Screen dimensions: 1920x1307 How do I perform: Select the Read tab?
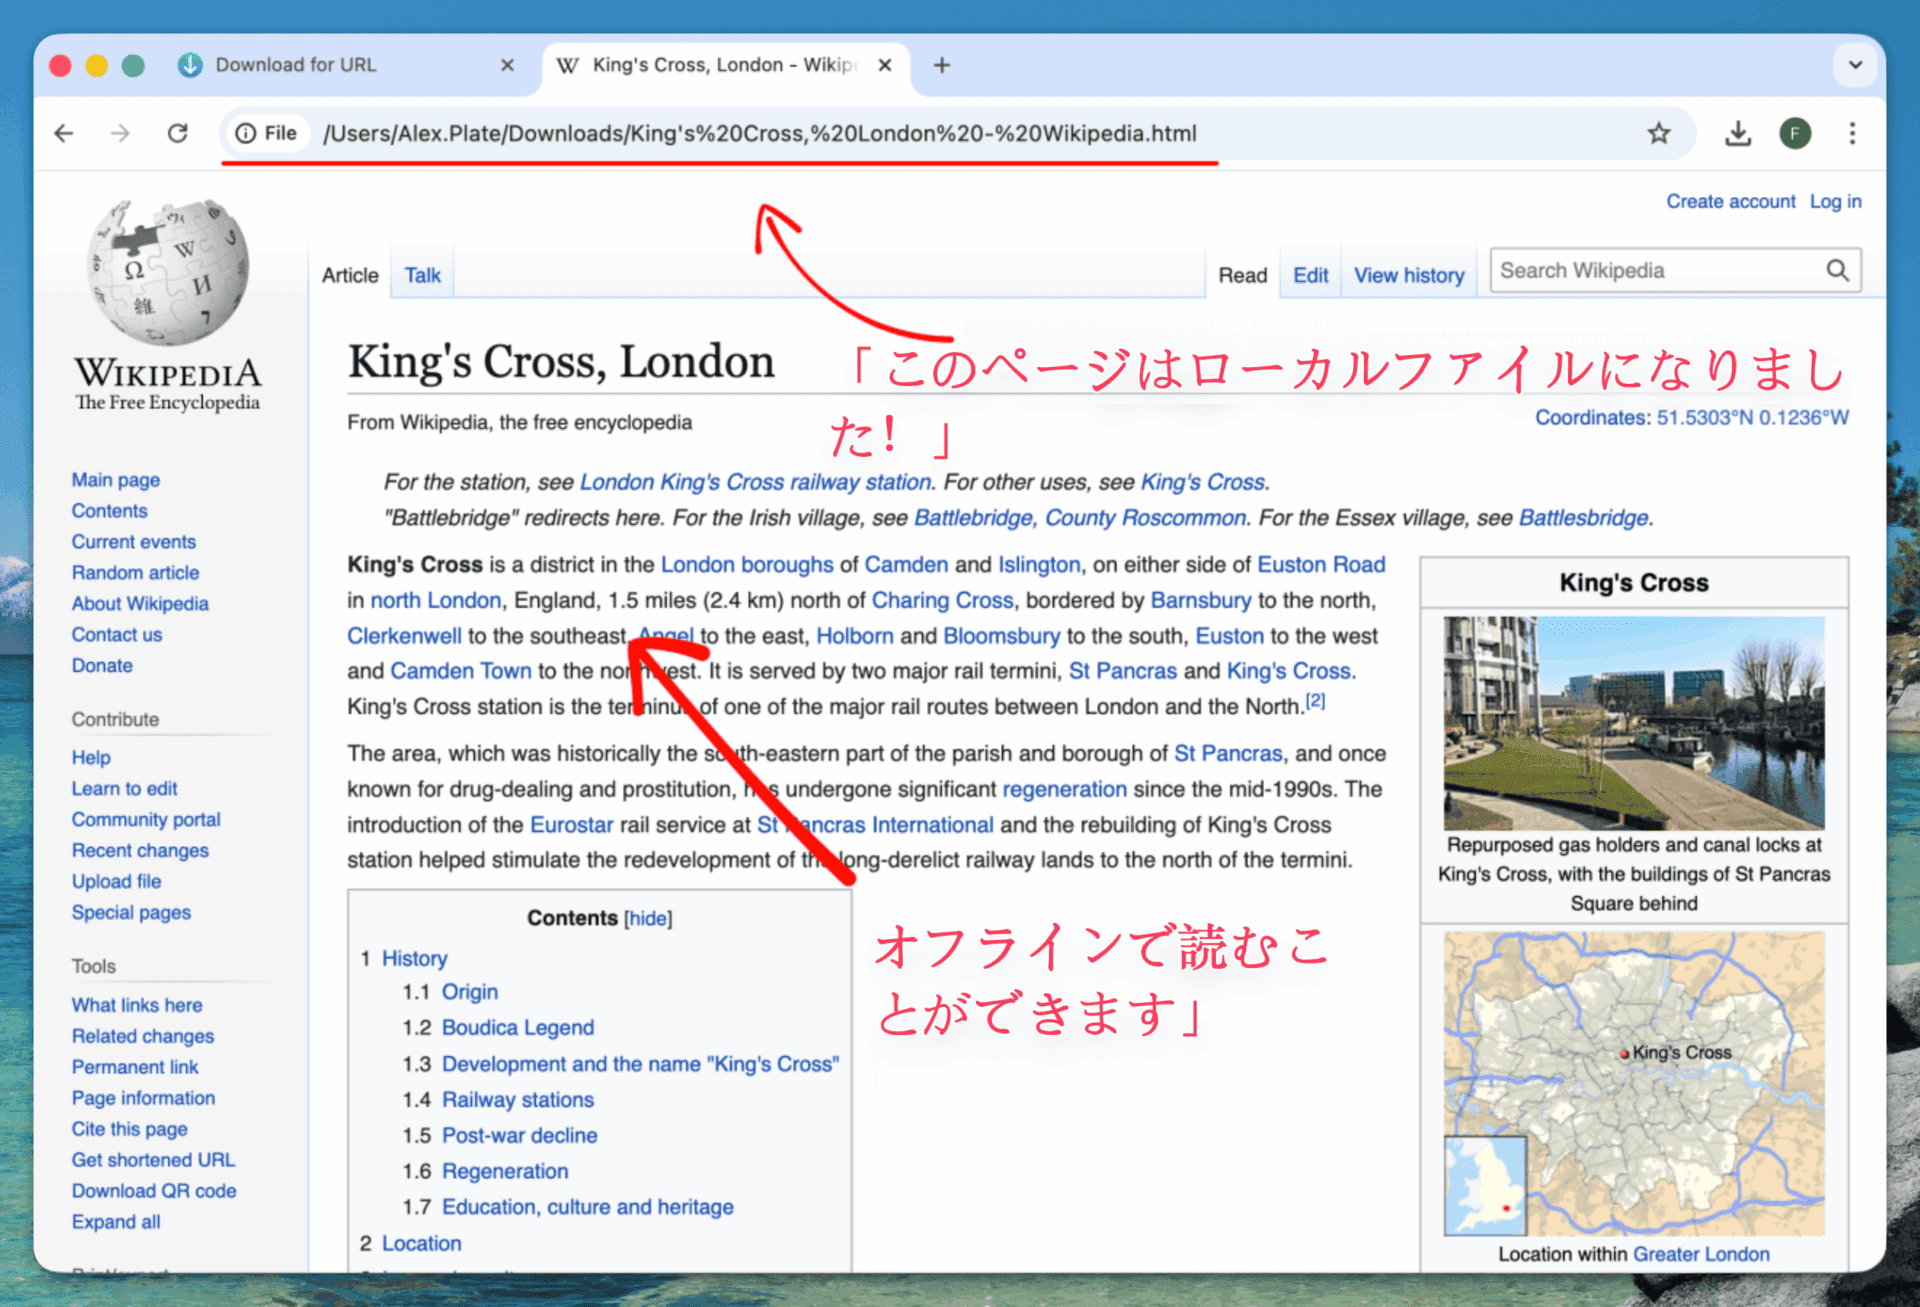[1242, 275]
